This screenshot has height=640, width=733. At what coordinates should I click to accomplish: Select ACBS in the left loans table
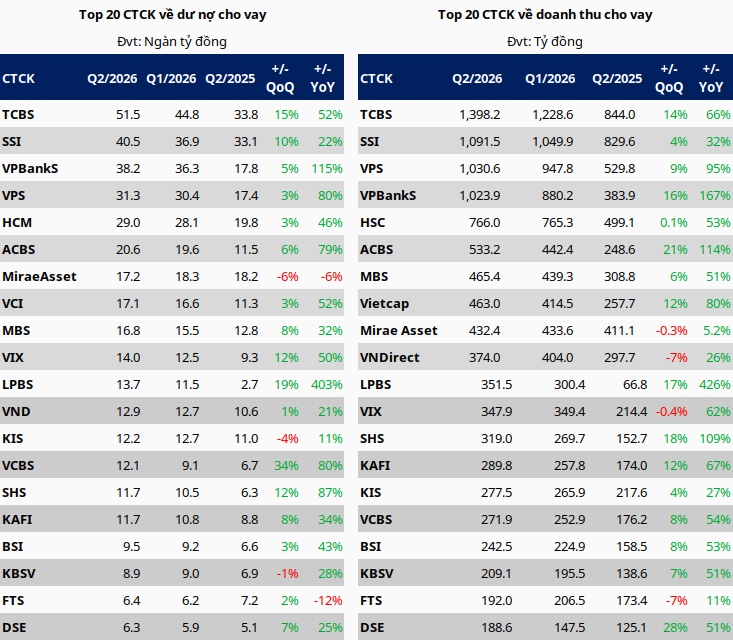click(19, 250)
